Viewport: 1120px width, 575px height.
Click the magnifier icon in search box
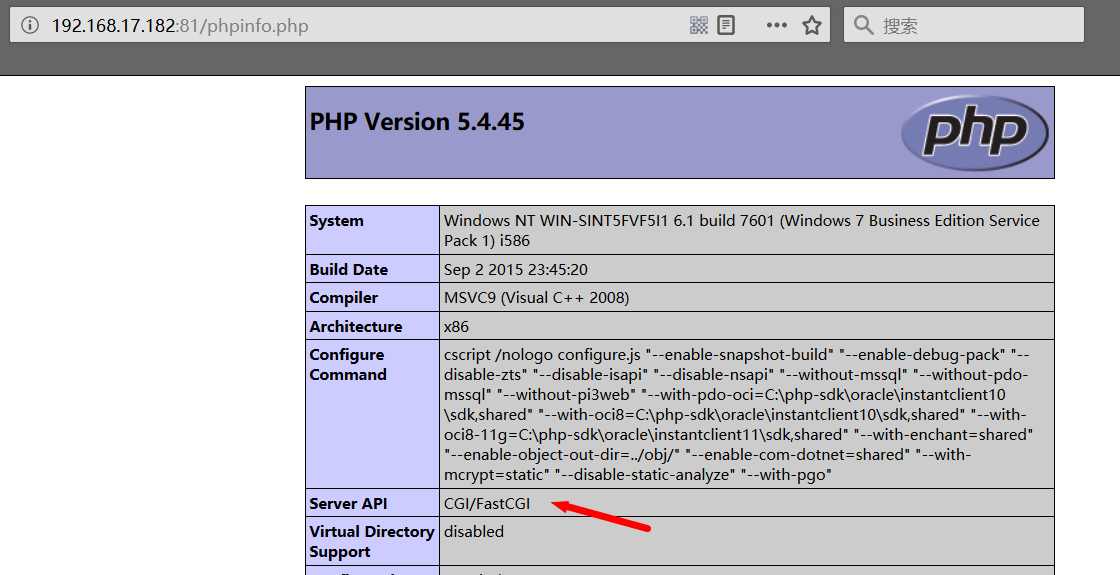click(864, 25)
